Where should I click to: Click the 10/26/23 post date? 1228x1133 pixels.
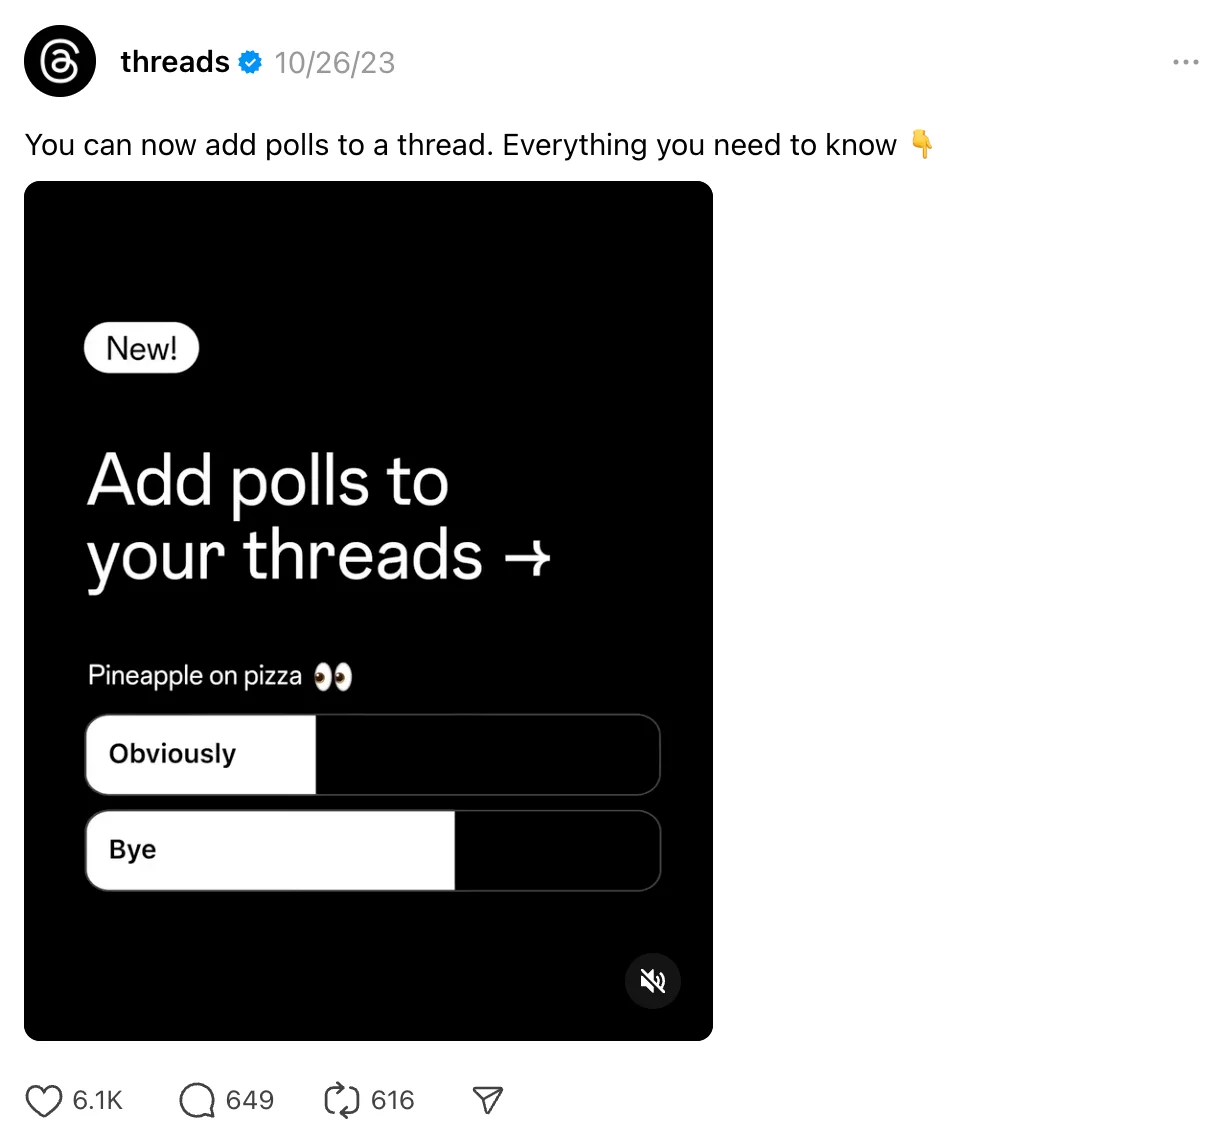coord(335,63)
